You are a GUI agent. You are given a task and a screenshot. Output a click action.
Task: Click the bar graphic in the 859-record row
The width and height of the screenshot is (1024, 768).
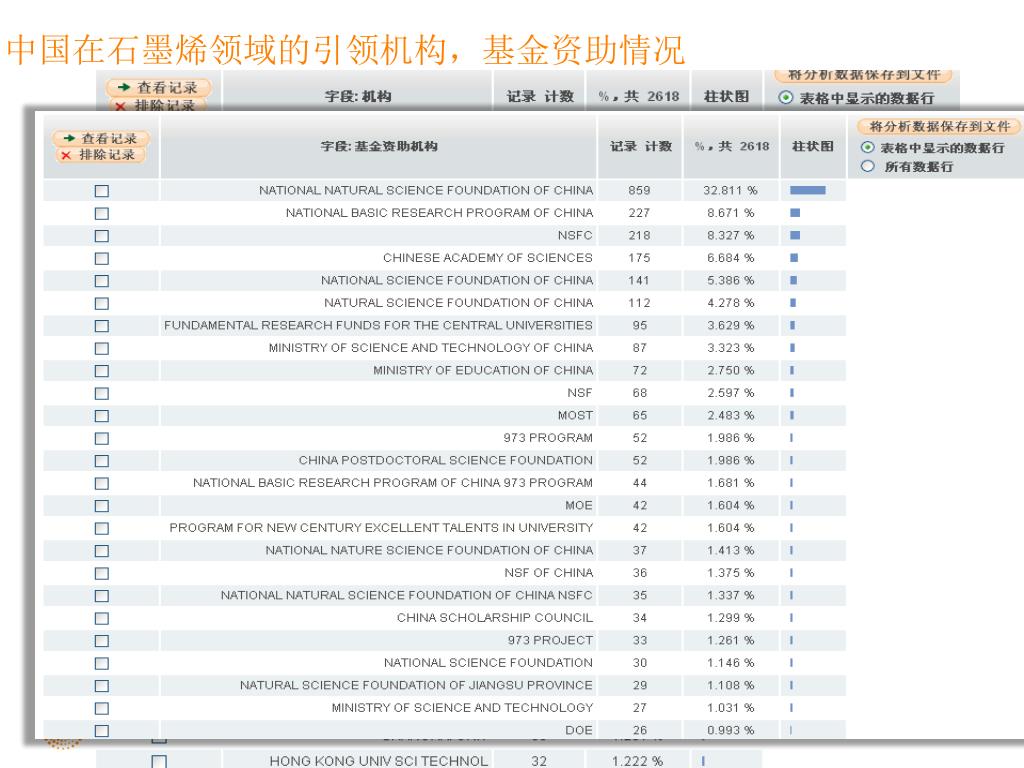[808, 191]
